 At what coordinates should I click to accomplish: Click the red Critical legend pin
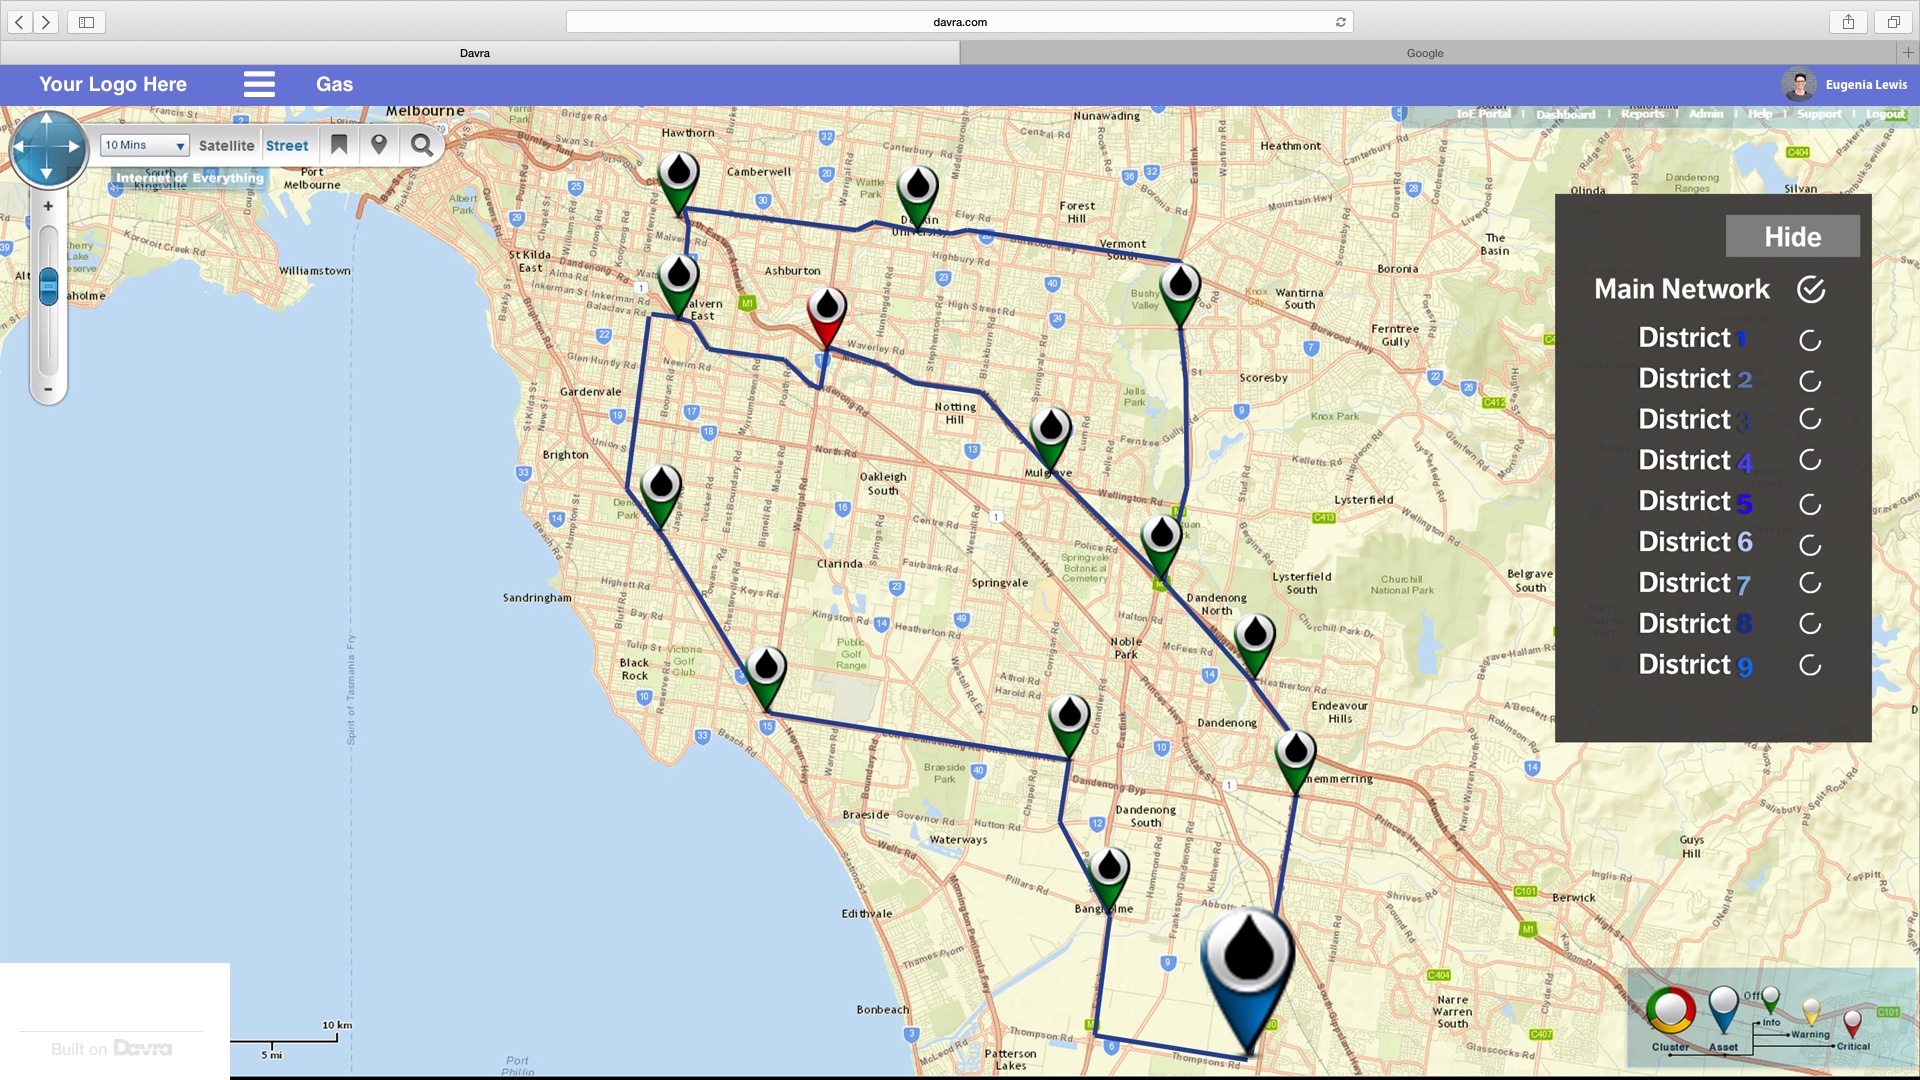tap(1852, 1022)
